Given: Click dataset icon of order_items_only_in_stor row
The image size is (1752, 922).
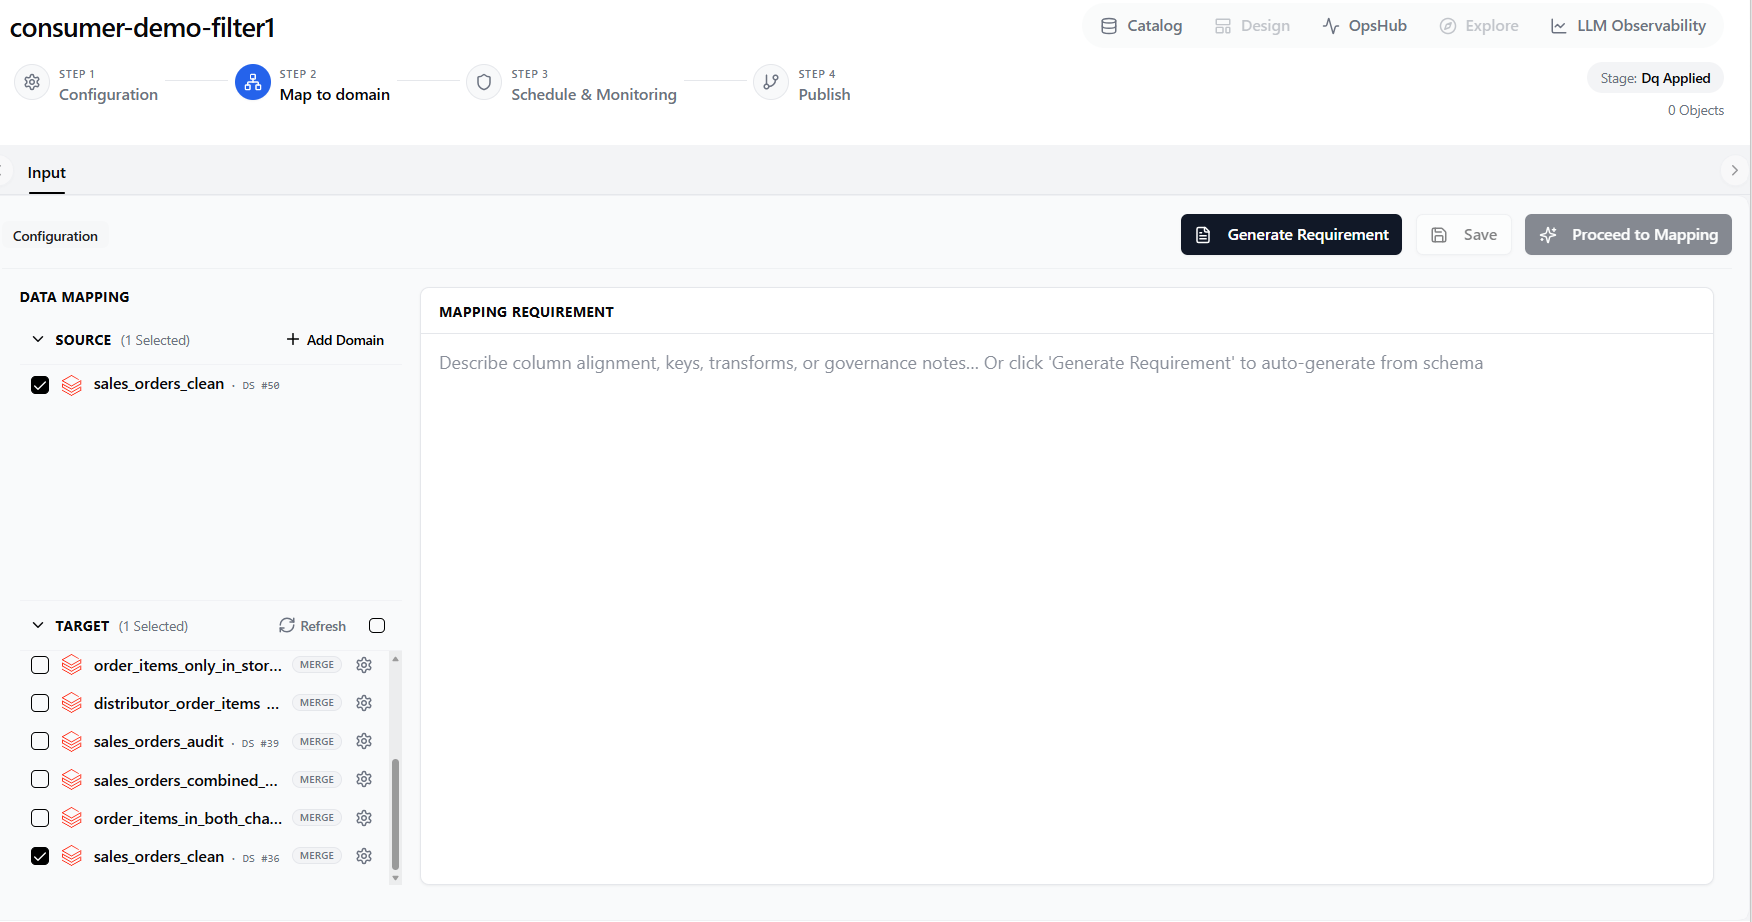Looking at the screenshot, I should (72, 665).
